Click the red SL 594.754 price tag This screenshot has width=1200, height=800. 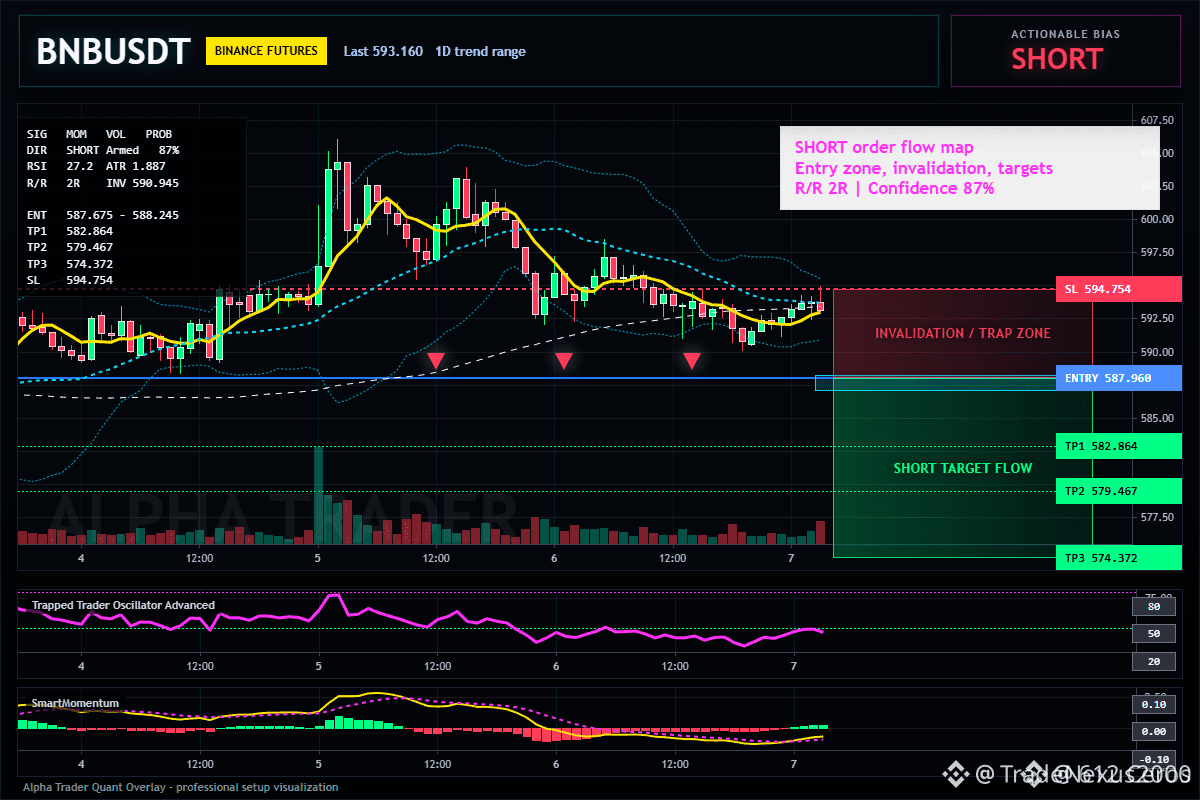point(1118,289)
